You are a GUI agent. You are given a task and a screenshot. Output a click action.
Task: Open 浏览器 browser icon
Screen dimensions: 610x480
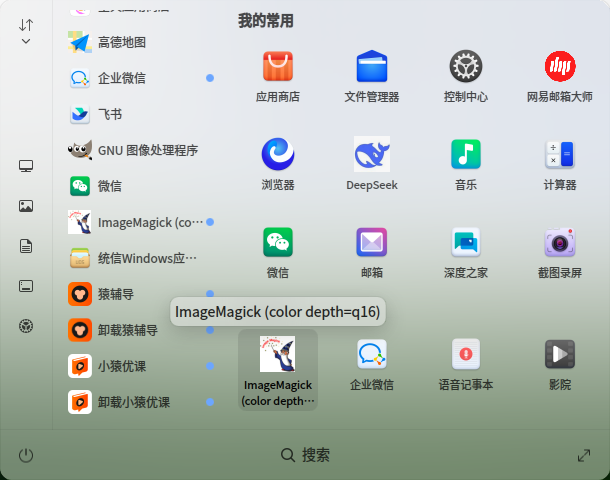[277, 154]
